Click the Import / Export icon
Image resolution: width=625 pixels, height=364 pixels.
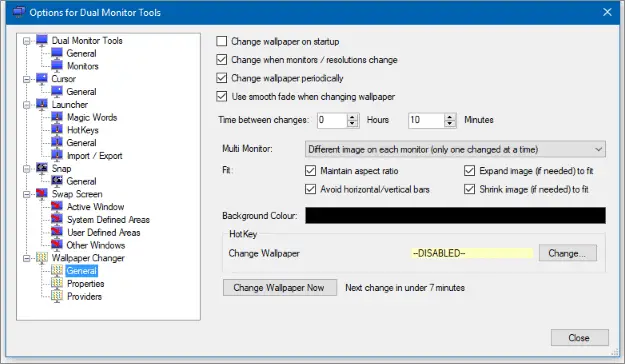click(57, 155)
